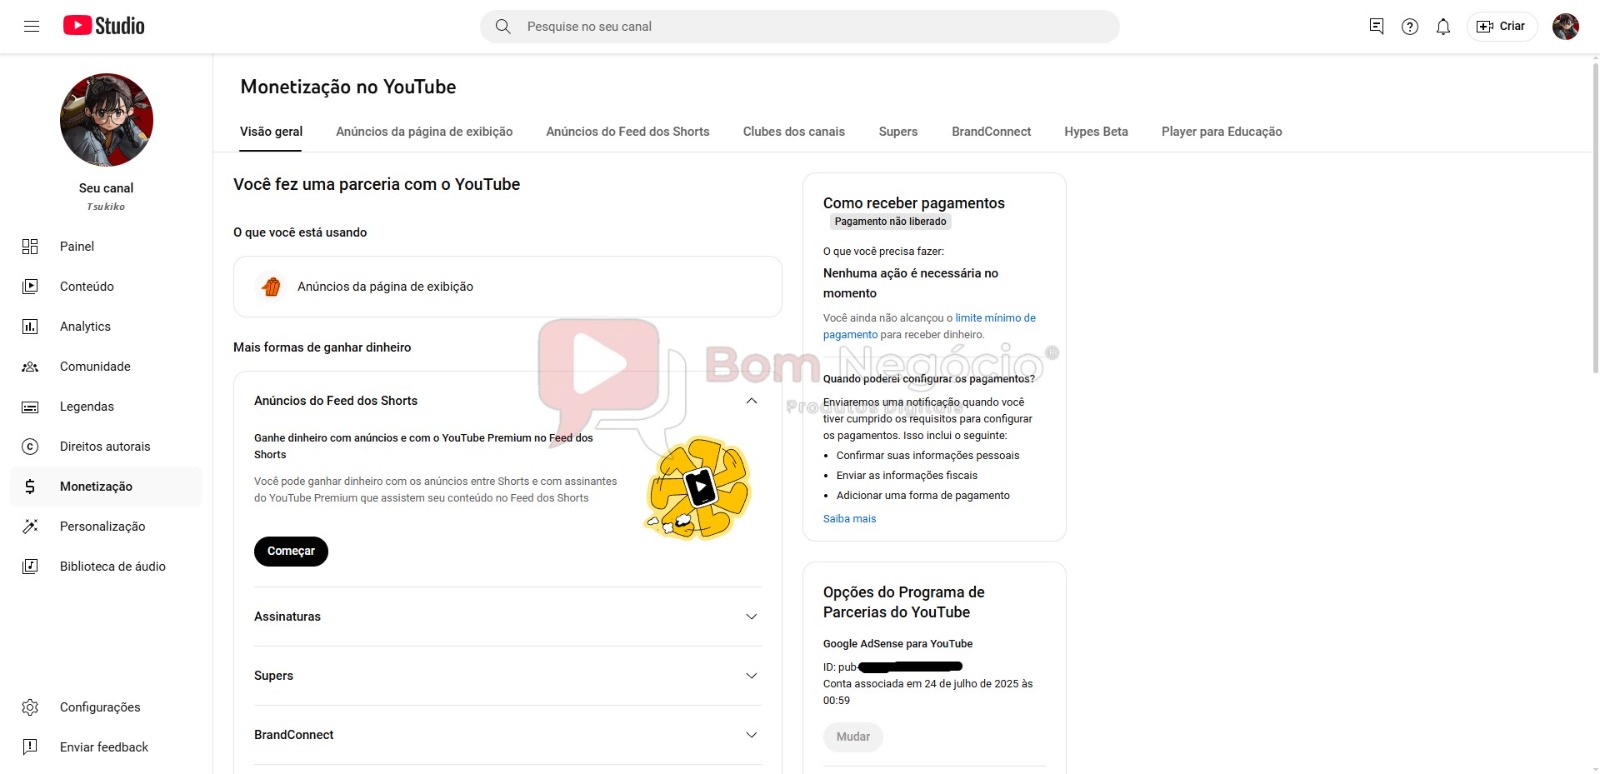1600x774 pixels.
Task: Switch to Clubes dos canais tab
Action: [x=794, y=132]
